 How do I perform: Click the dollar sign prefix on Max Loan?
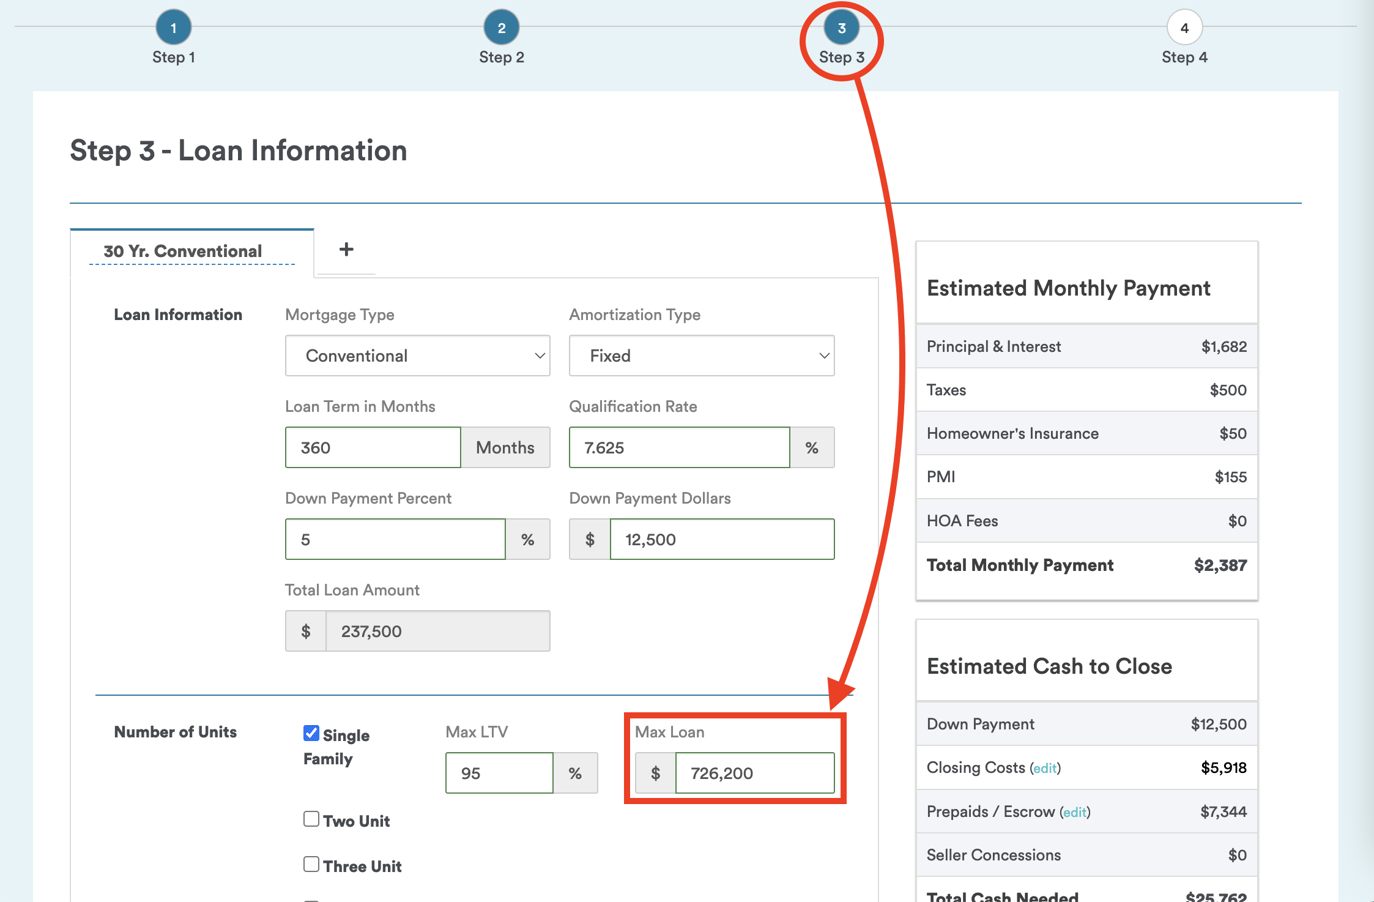tap(654, 772)
